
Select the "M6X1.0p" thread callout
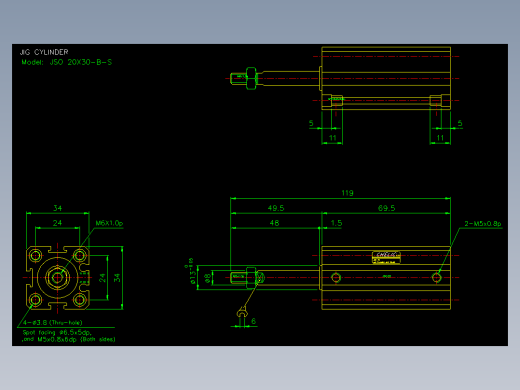(x=109, y=223)
